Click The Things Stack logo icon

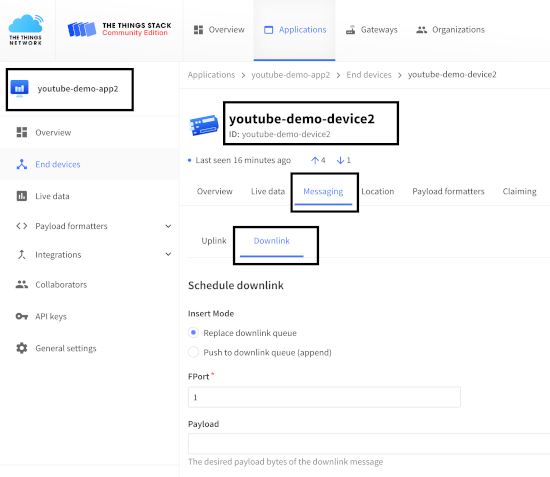[82, 29]
